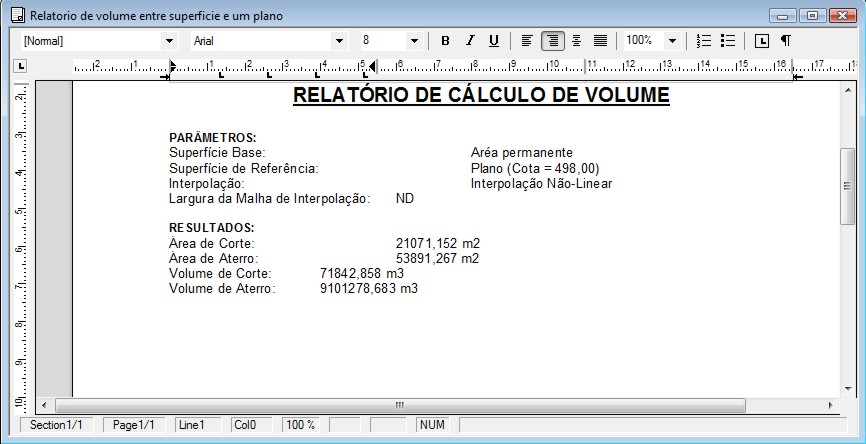Insert a numbered list
The height and width of the screenshot is (444, 866).
[x=704, y=41]
